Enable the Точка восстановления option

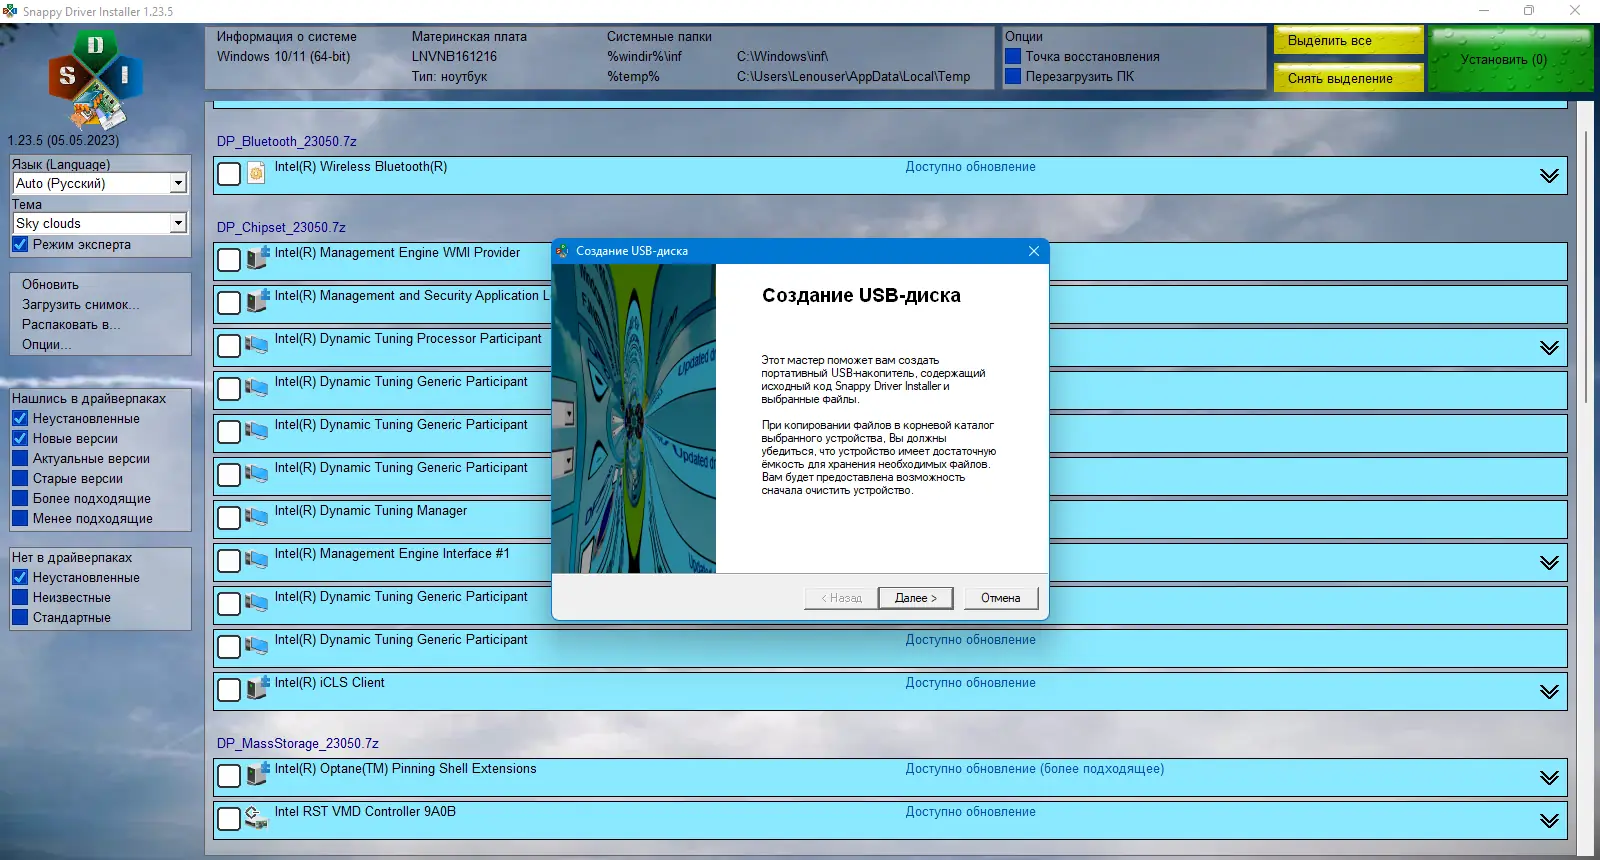[1013, 57]
